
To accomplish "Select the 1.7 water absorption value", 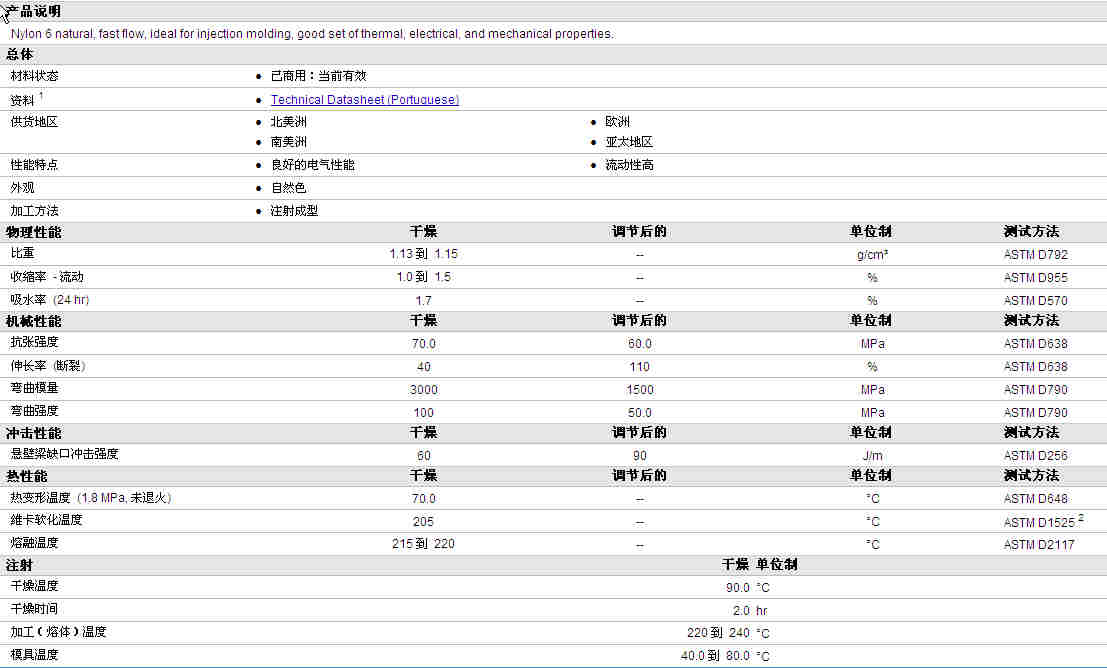I will pos(423,300).
